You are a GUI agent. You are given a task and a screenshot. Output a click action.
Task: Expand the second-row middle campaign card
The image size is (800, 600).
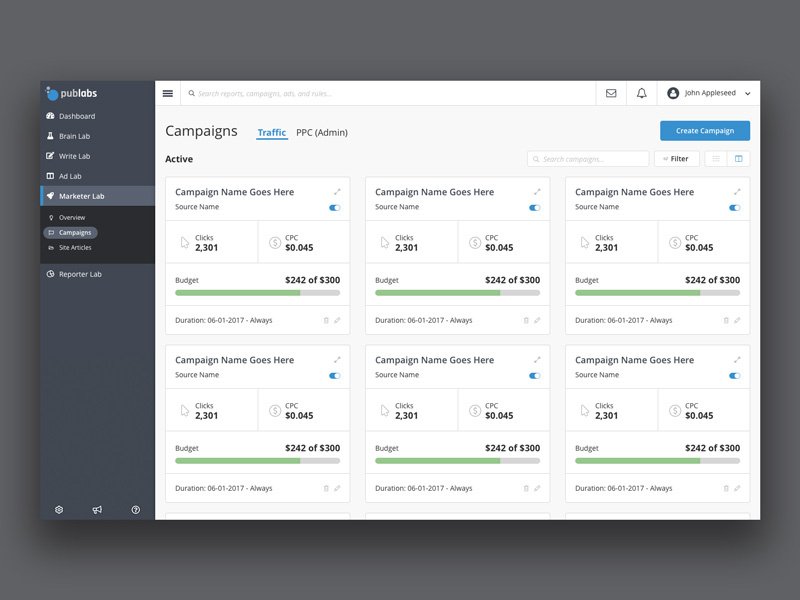537,360
